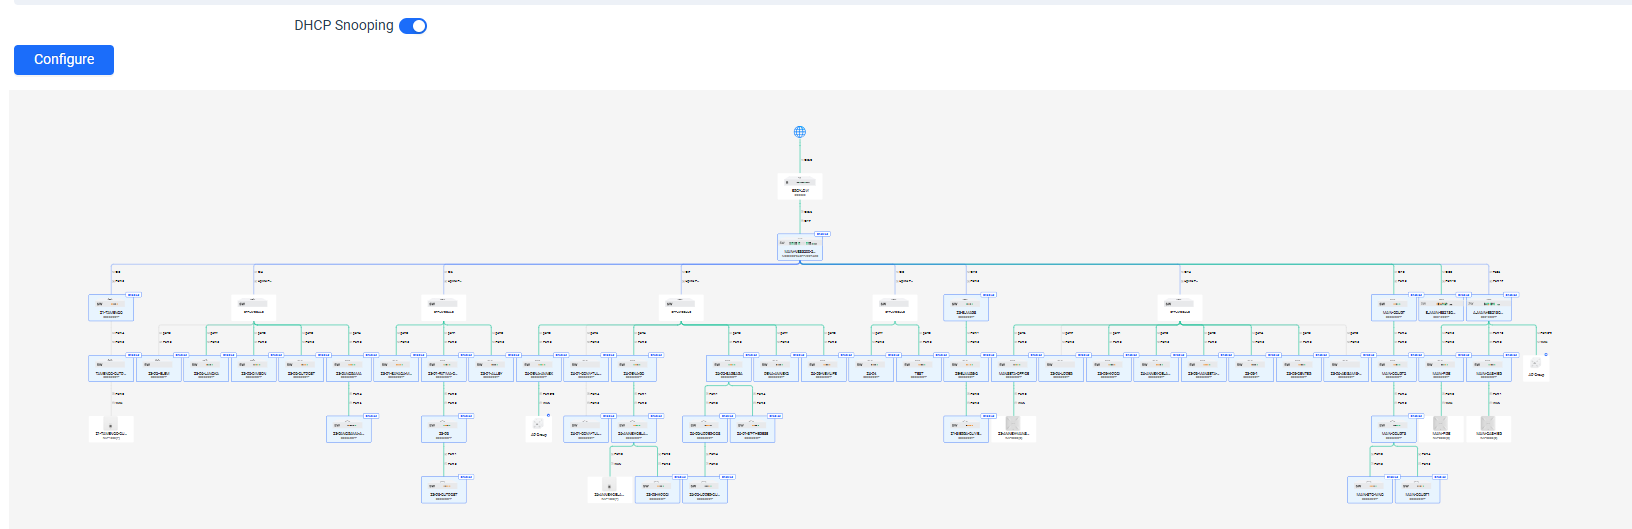Click blue count badge on leftmost AP Group
The width and height of the screenshot is (1632, 529).
(548, 415)
